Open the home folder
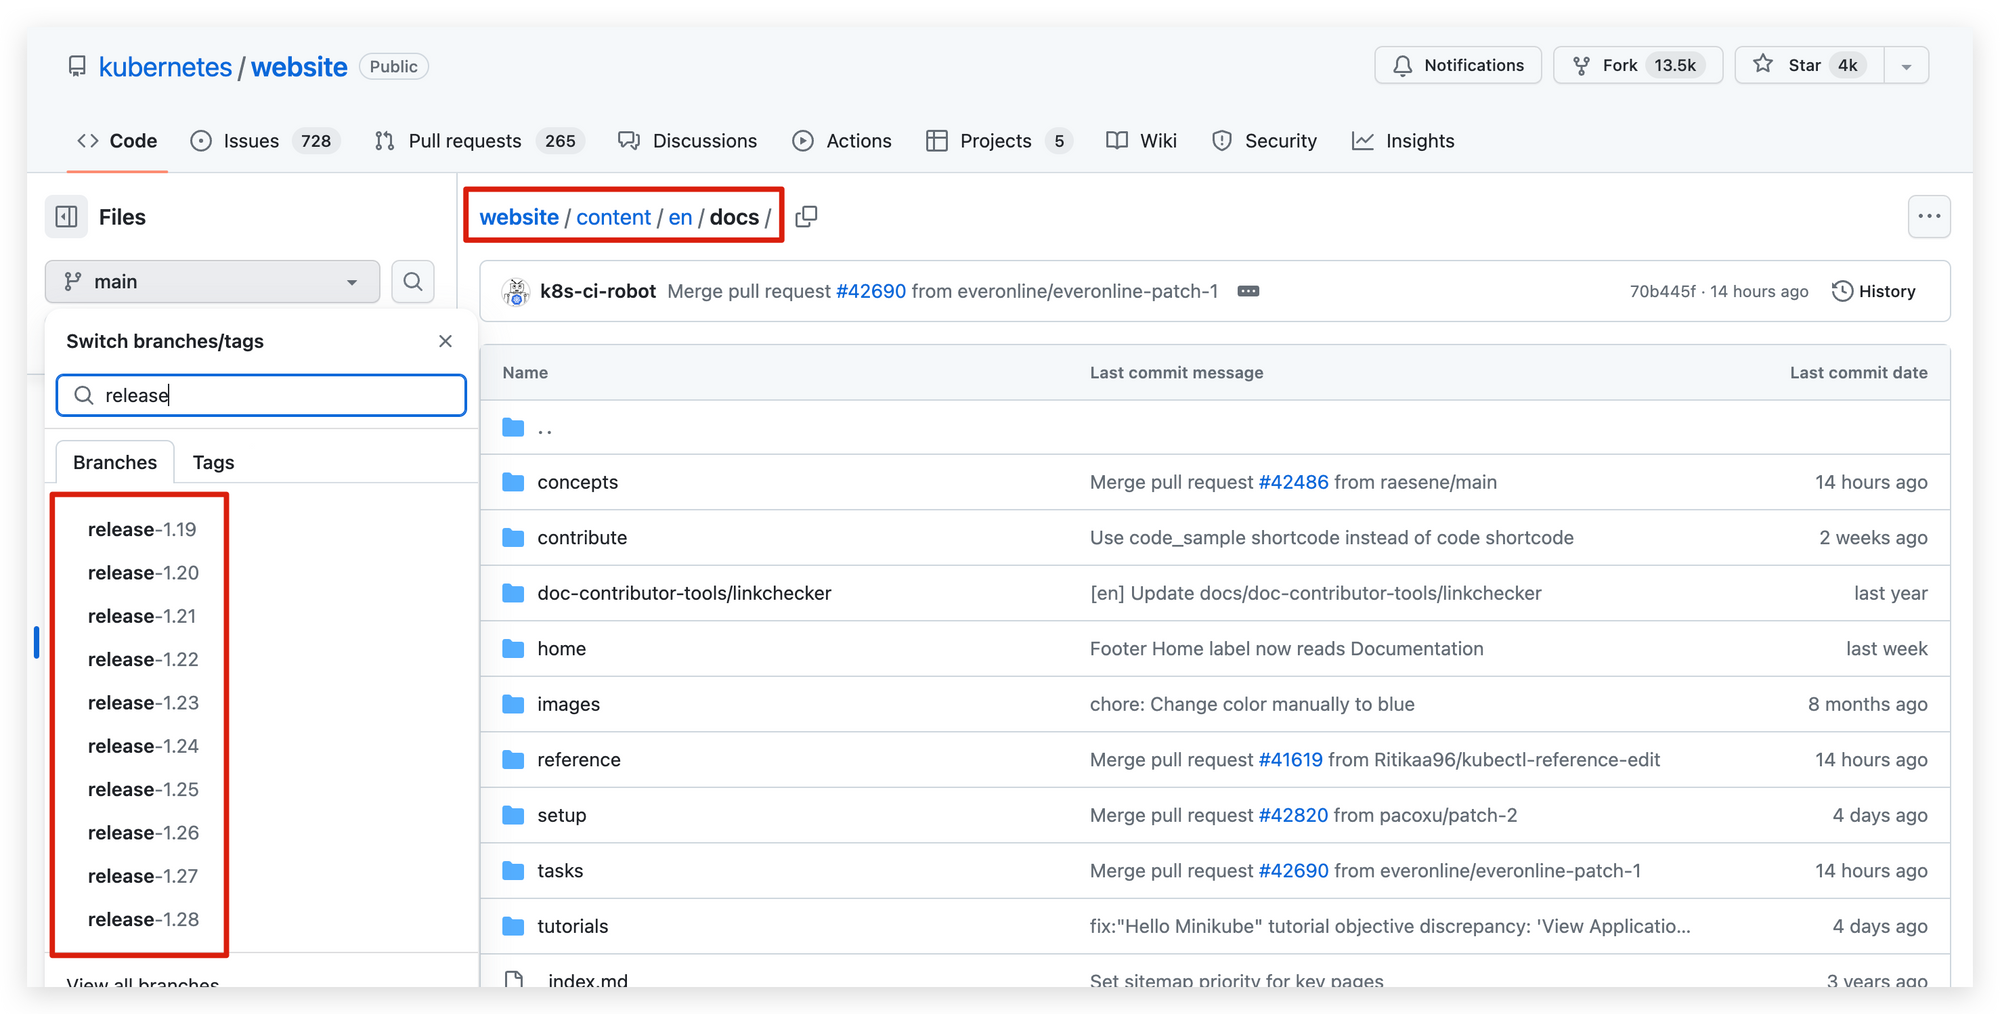Viewport: 2000px width, 1014px height. (x=561, y=649)
